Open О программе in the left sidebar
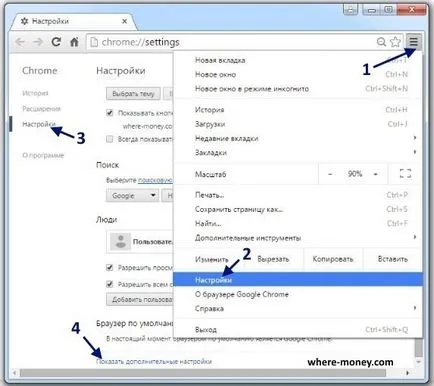Screen dimensions: 434x386 [43, 155]
